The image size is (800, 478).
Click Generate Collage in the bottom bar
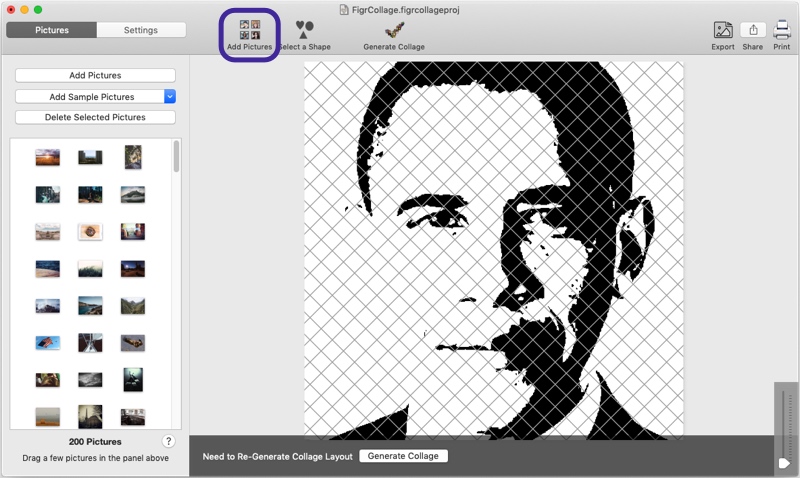click(403, 456)
